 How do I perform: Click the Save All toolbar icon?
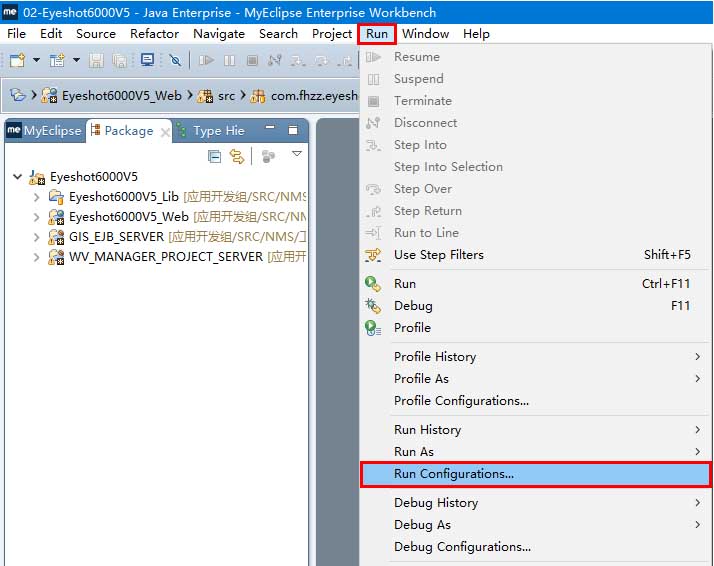(x=119, y=60)
